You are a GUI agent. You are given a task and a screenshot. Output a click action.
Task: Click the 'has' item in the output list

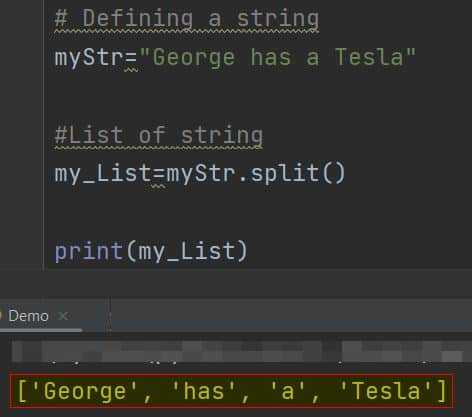coord(204,391)
